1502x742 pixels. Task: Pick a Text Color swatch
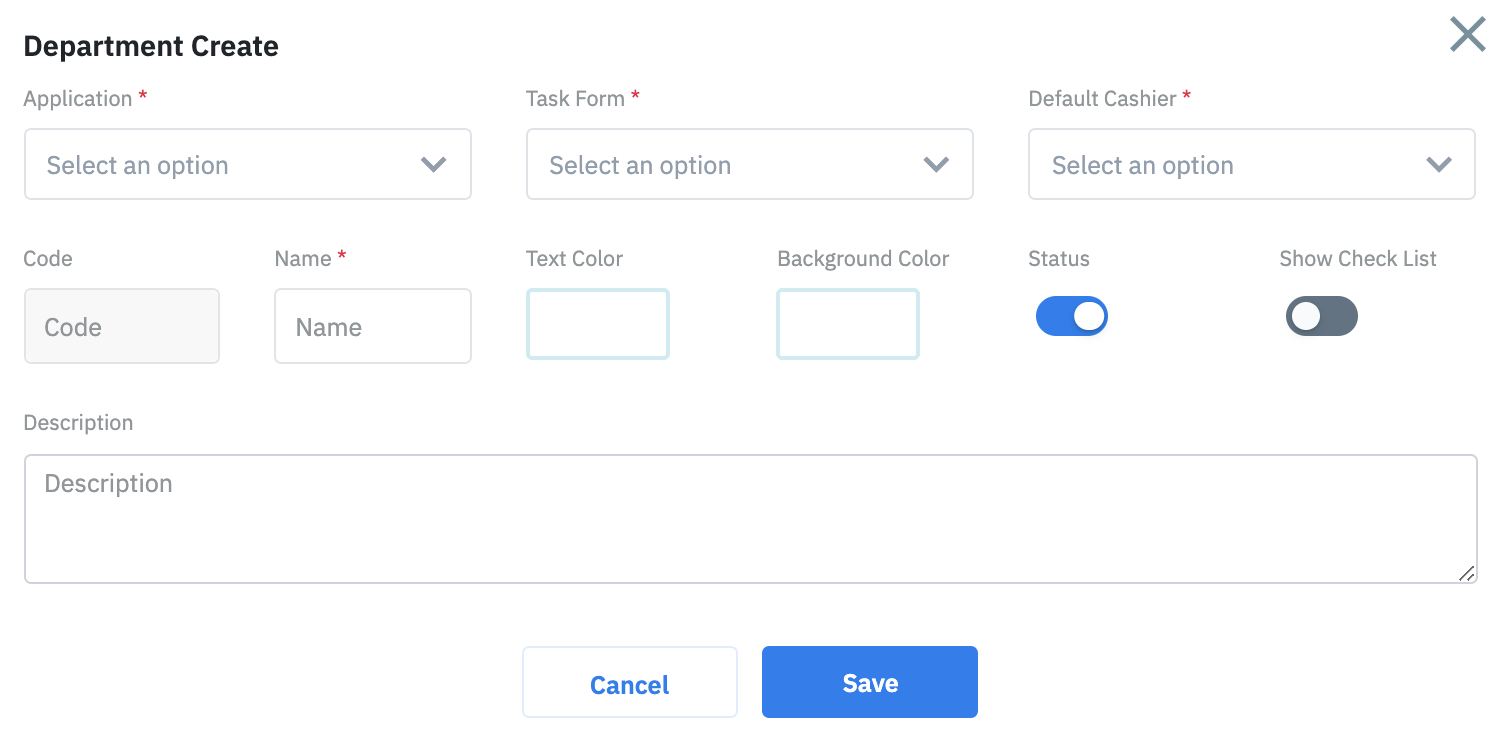pos(597,324)
